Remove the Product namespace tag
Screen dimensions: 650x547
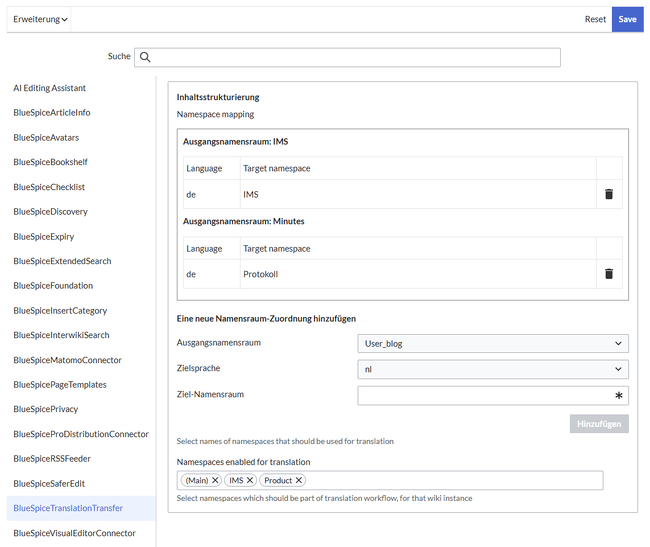(299, 481)
